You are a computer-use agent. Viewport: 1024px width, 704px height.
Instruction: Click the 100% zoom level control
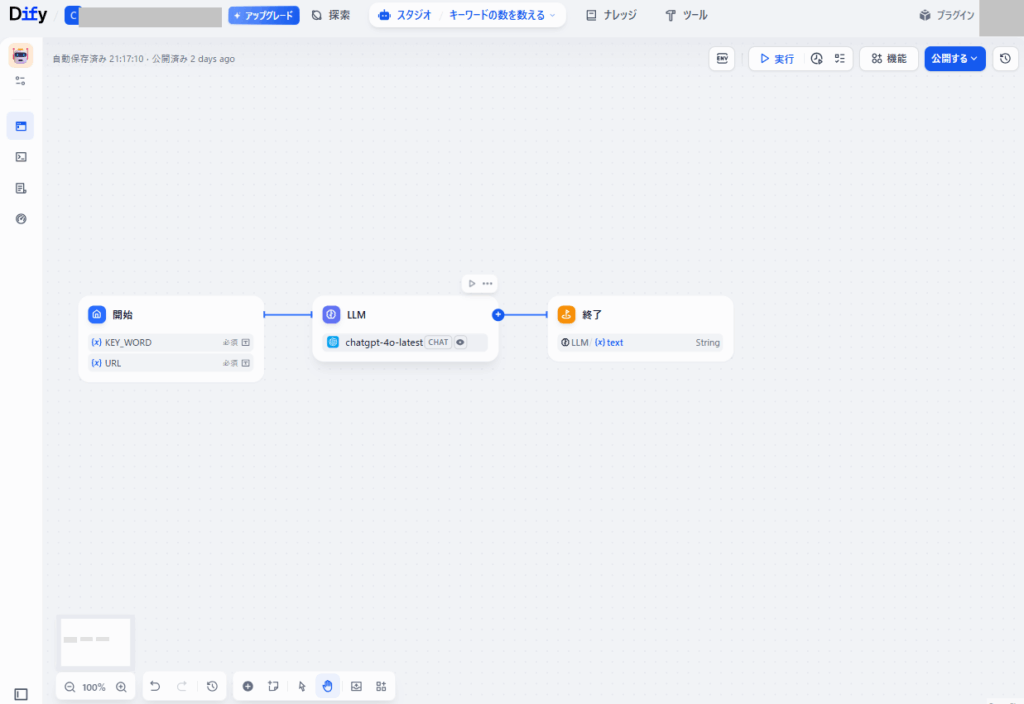[x=95, y=686]
